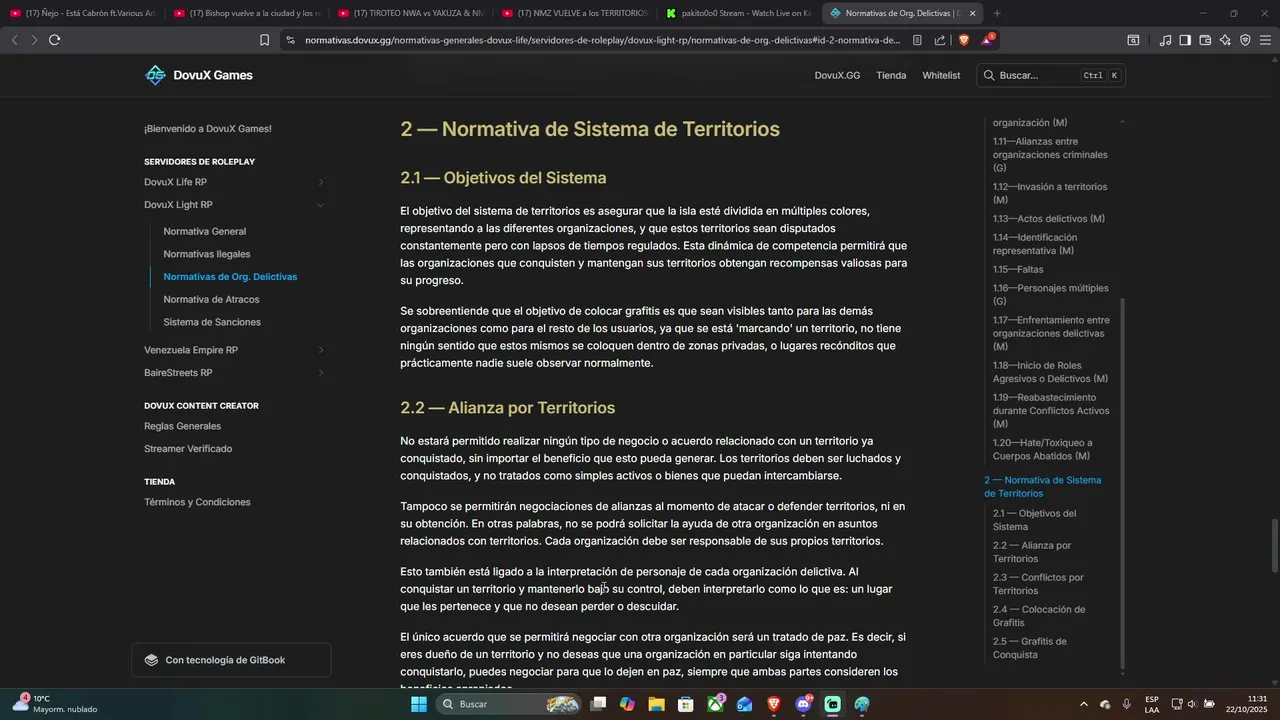Open Copilot from the taskbar

627,704
